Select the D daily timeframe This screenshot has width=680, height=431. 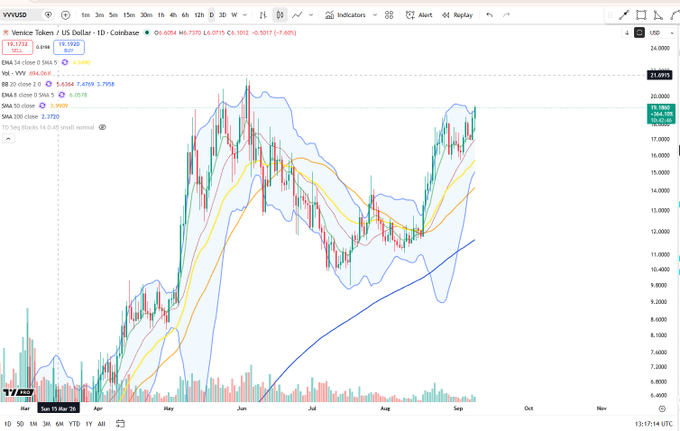[212, 15]
